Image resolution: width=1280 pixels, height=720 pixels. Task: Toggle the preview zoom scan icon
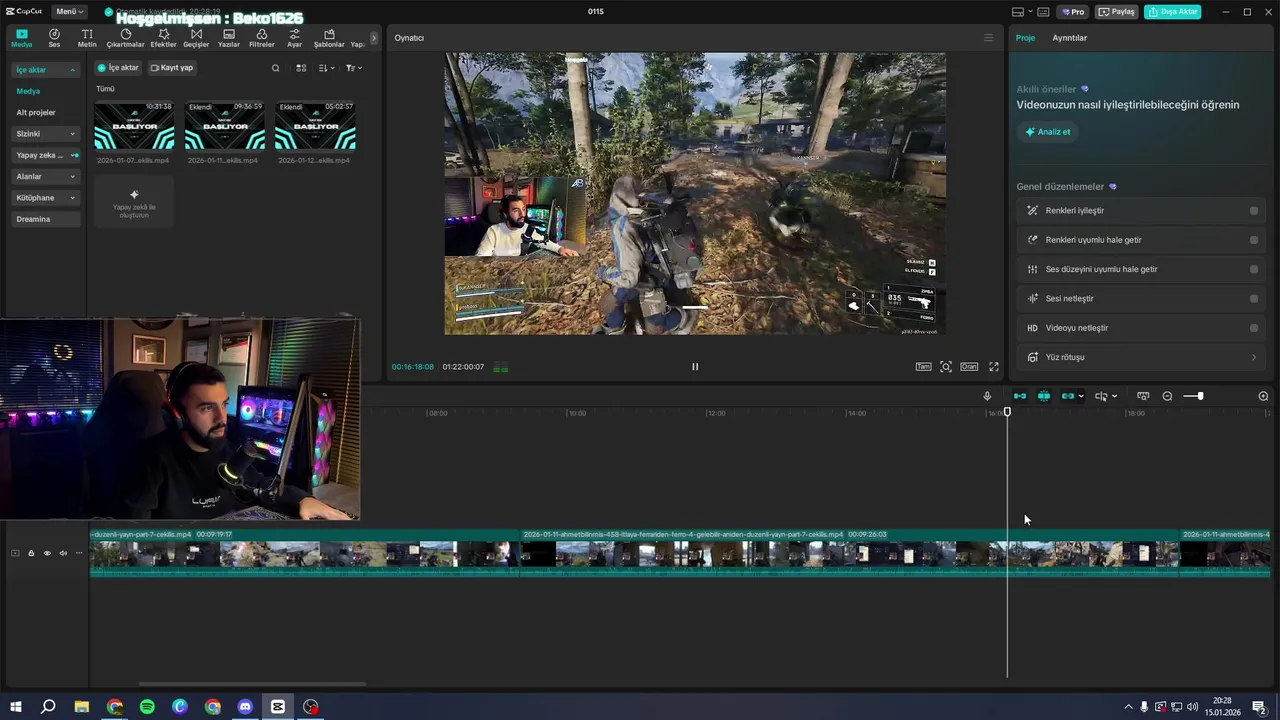click(x=946, y=367)
